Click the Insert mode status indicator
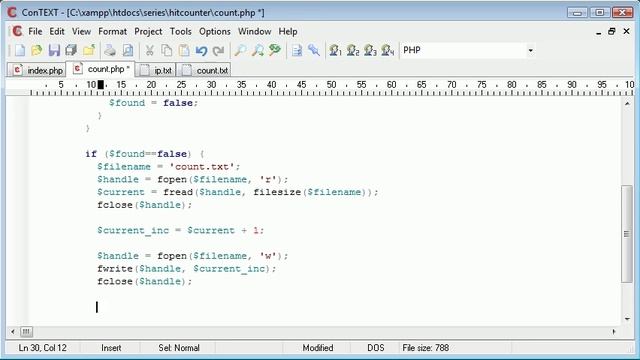Viewport: 640px width, 360px height. tap(111, 348)
